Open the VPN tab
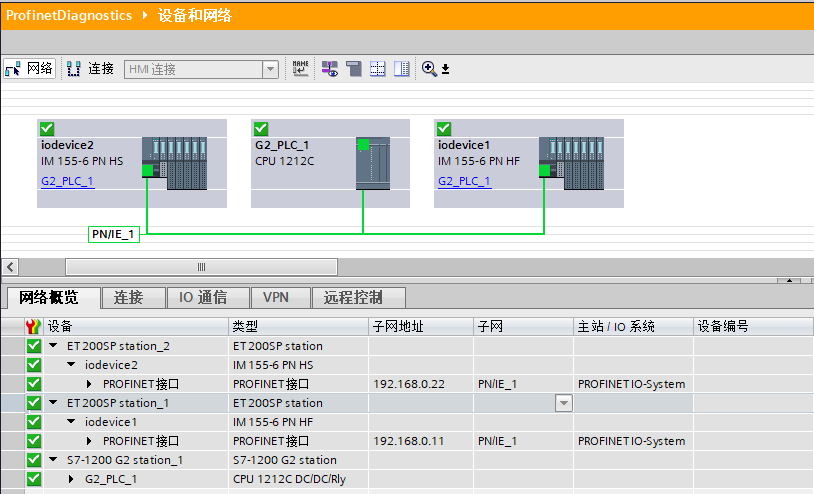814x494 pixels. tap(275, 297)
